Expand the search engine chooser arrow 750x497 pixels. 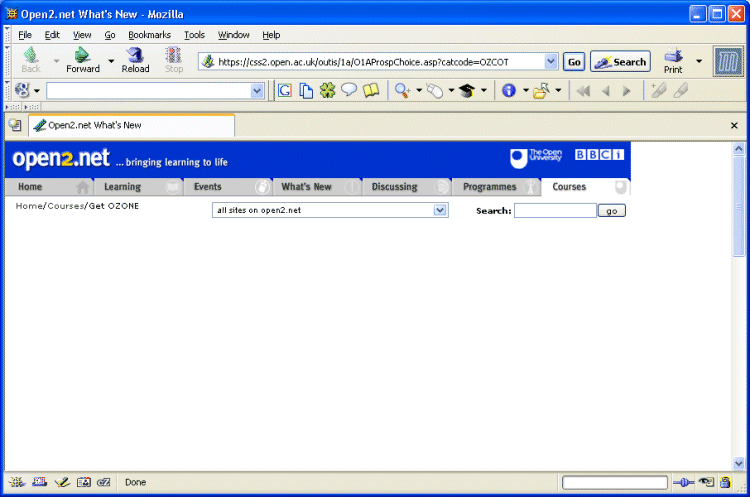(x=37, y=91)
